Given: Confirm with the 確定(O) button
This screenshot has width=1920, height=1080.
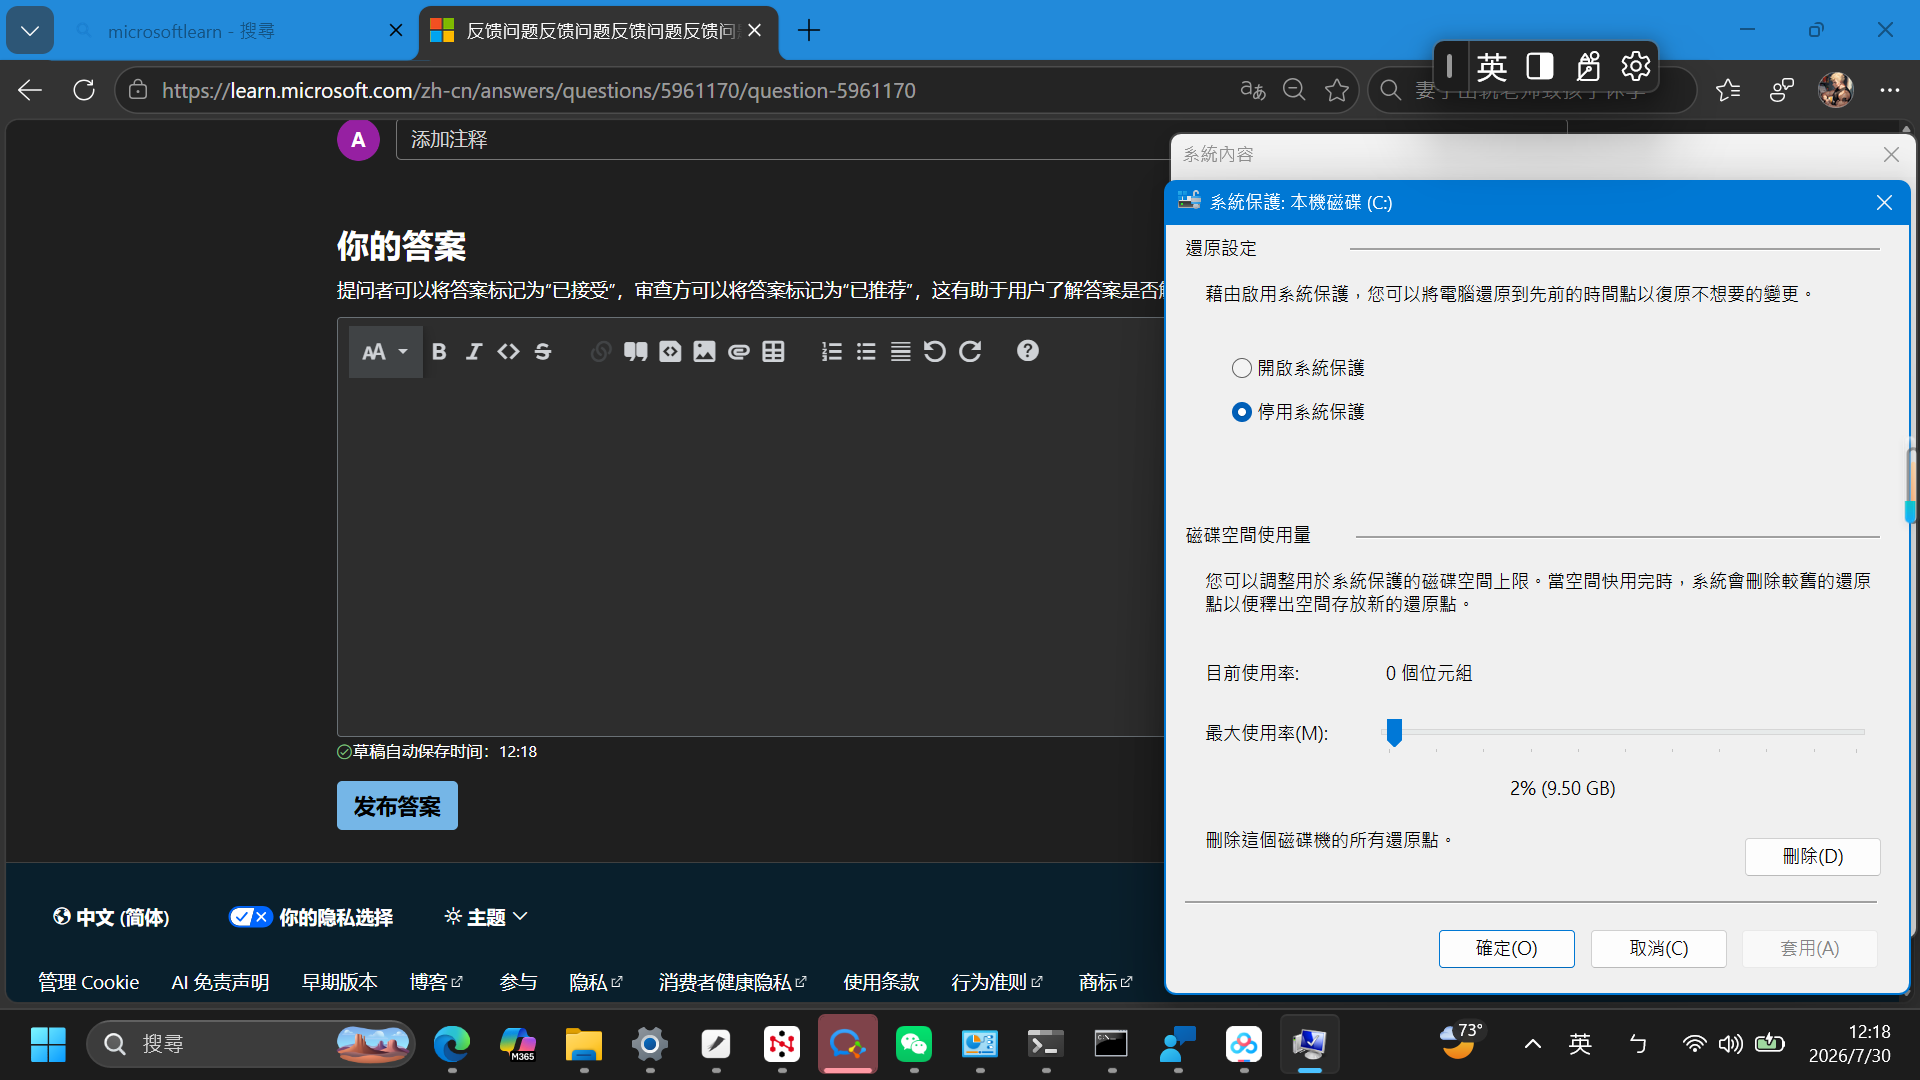Looking at the screenshot, I should (x=1506, y=948).
